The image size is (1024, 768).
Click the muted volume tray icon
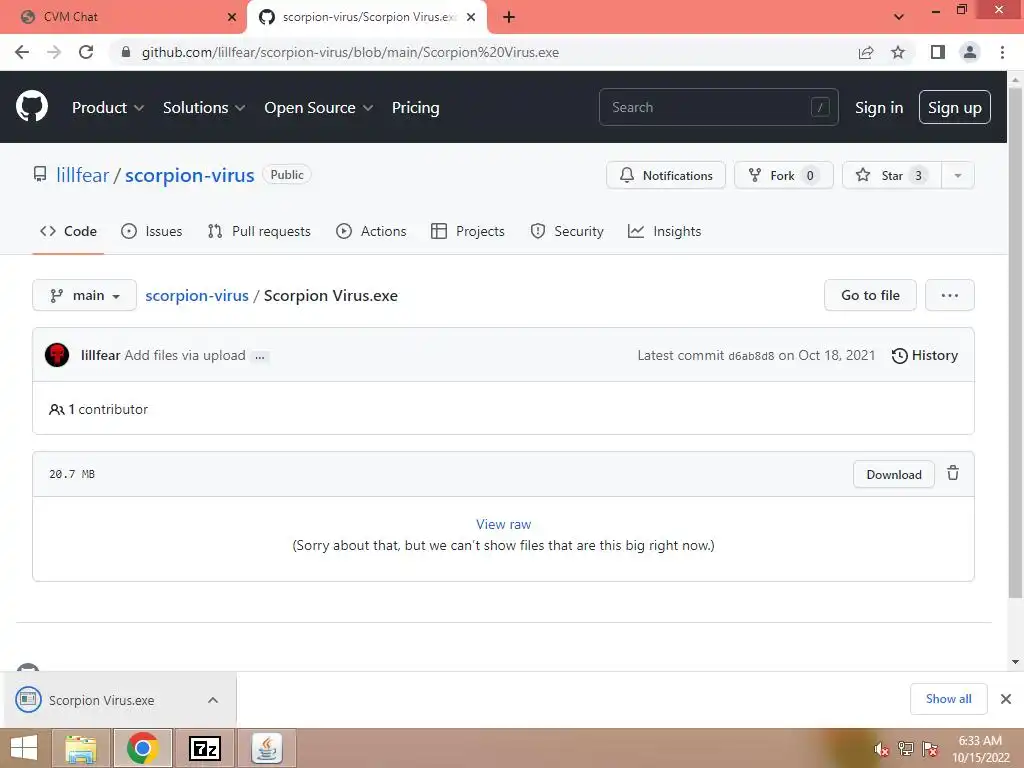[x=881, y=749]
